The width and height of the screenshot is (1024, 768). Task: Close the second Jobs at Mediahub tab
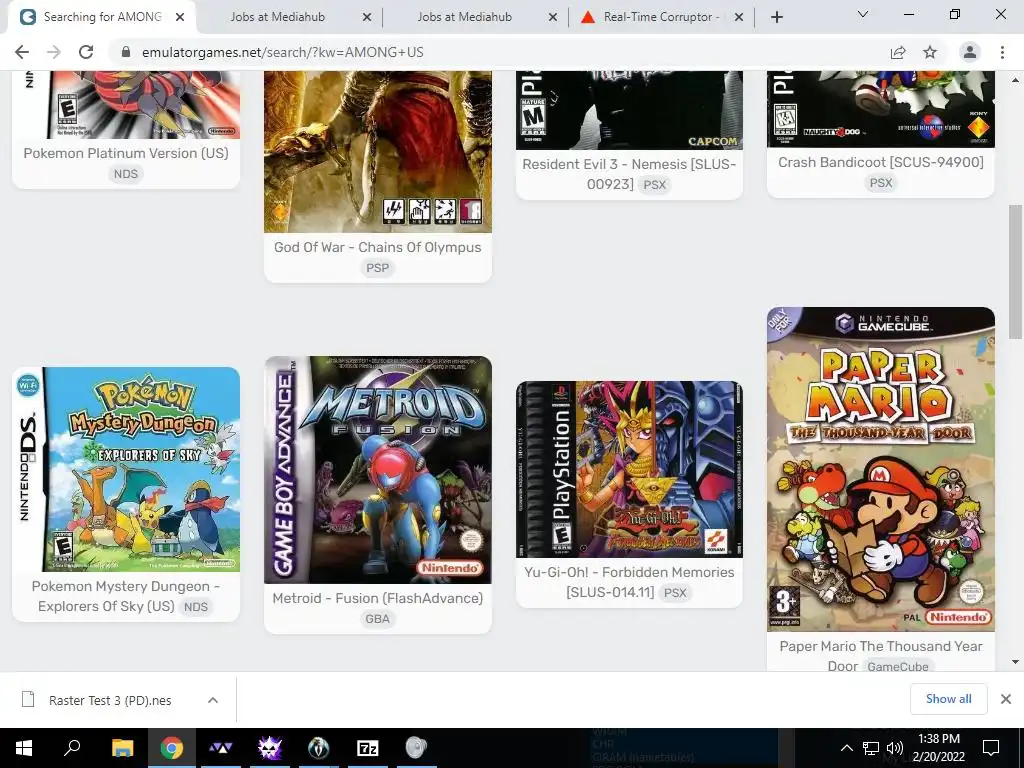[x=553, y=17]
